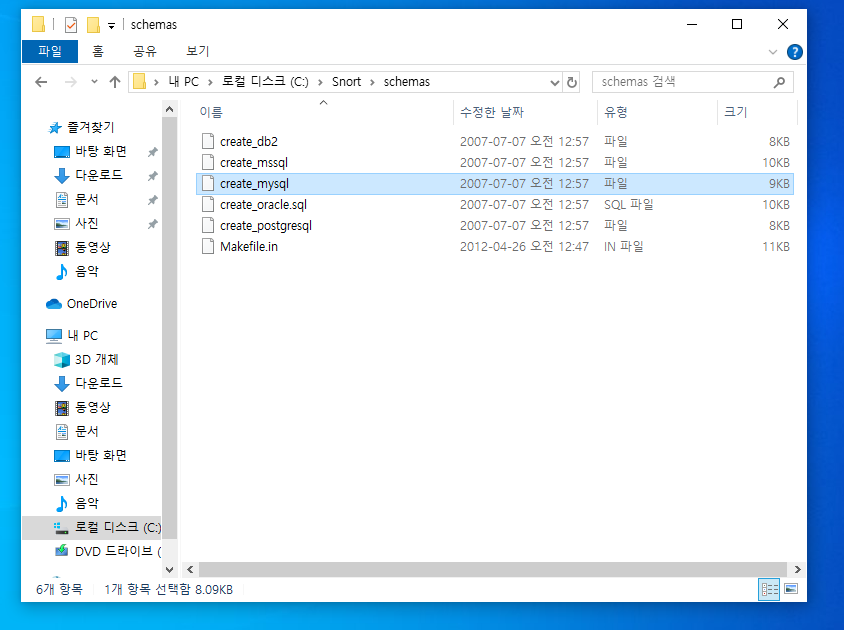Refresh the folder view
Screen dimensions: 844x630
(572, 82)
